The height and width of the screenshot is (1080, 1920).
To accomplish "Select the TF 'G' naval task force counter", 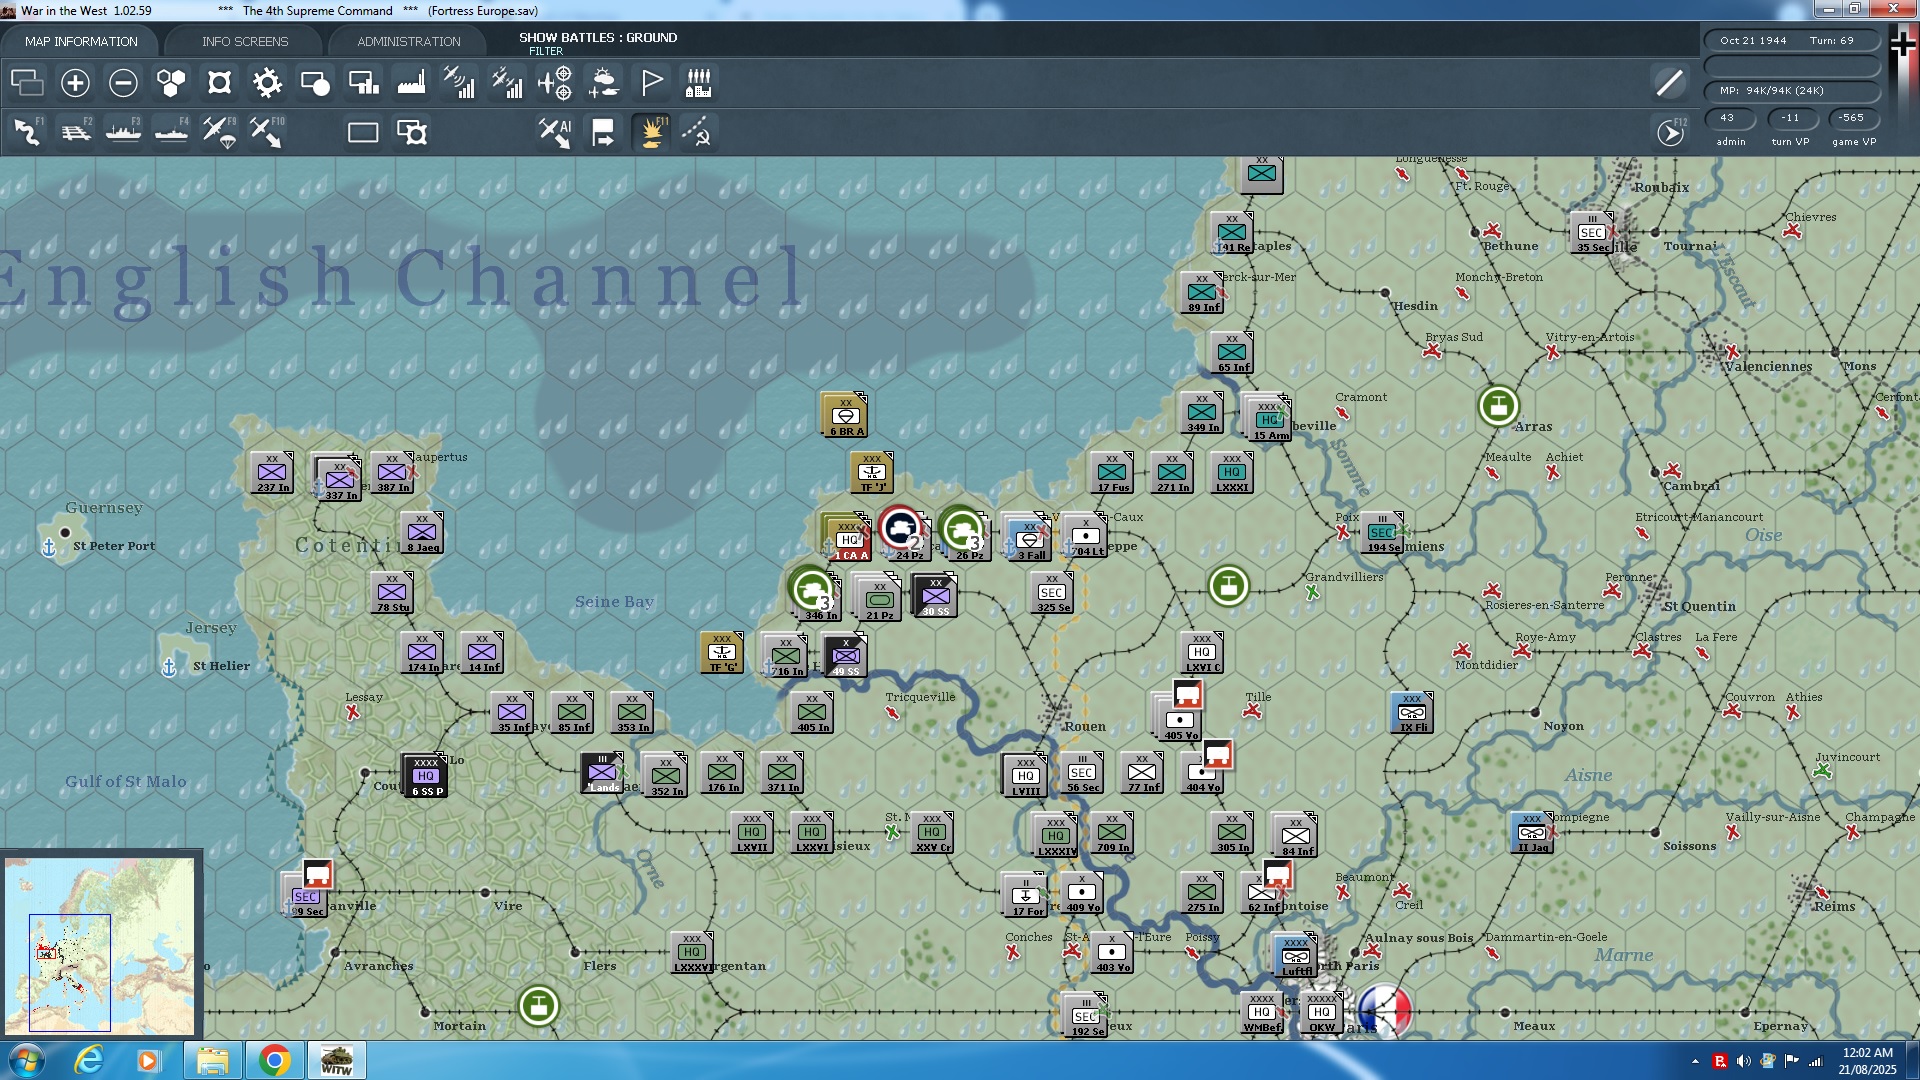I will pos(722,652).
